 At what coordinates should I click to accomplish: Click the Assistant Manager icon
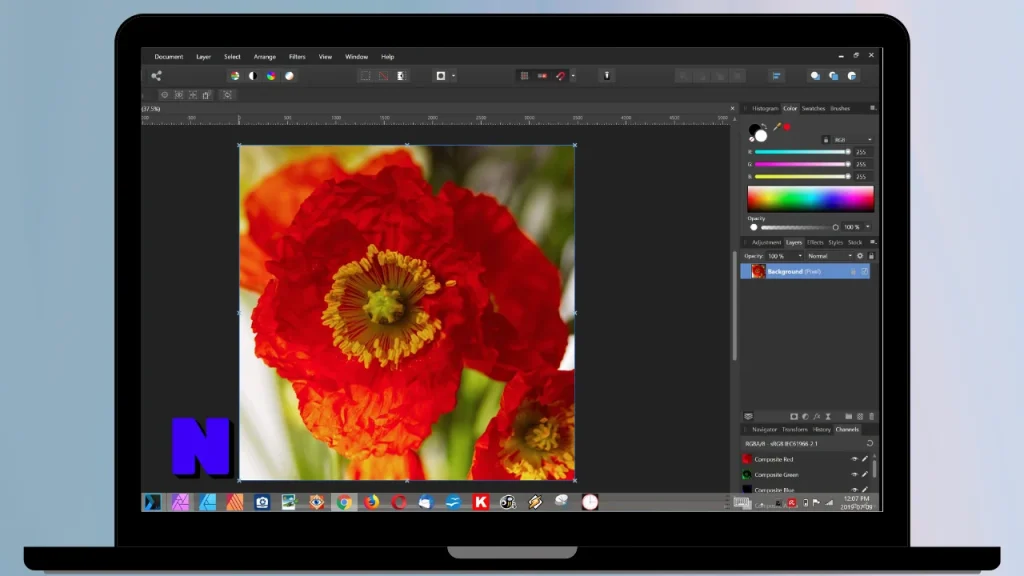point(607,76)
